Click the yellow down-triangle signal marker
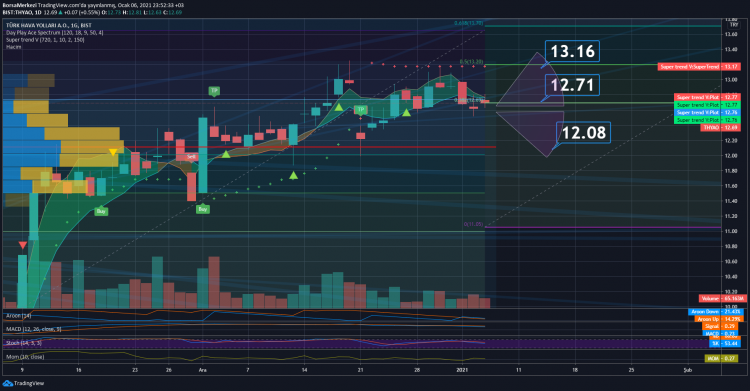 (x=113, y=152)
